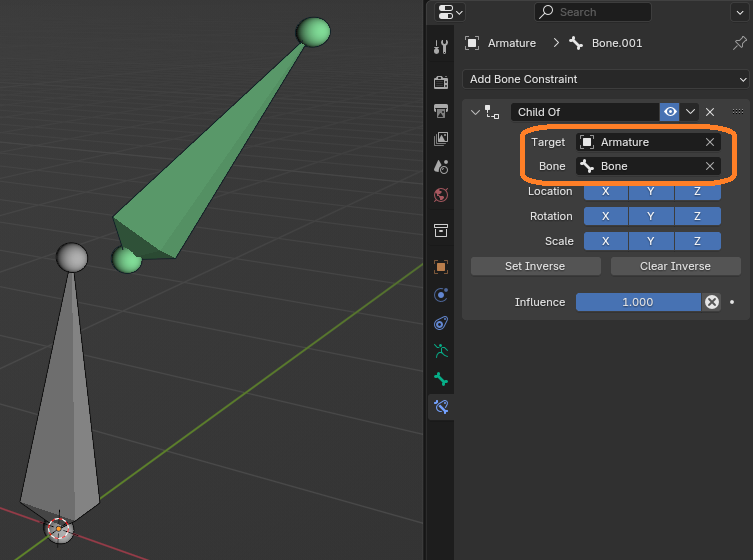Edit the Child Of constraint name field
Viewport: 753px width, 560px height.
coord(585,112)
